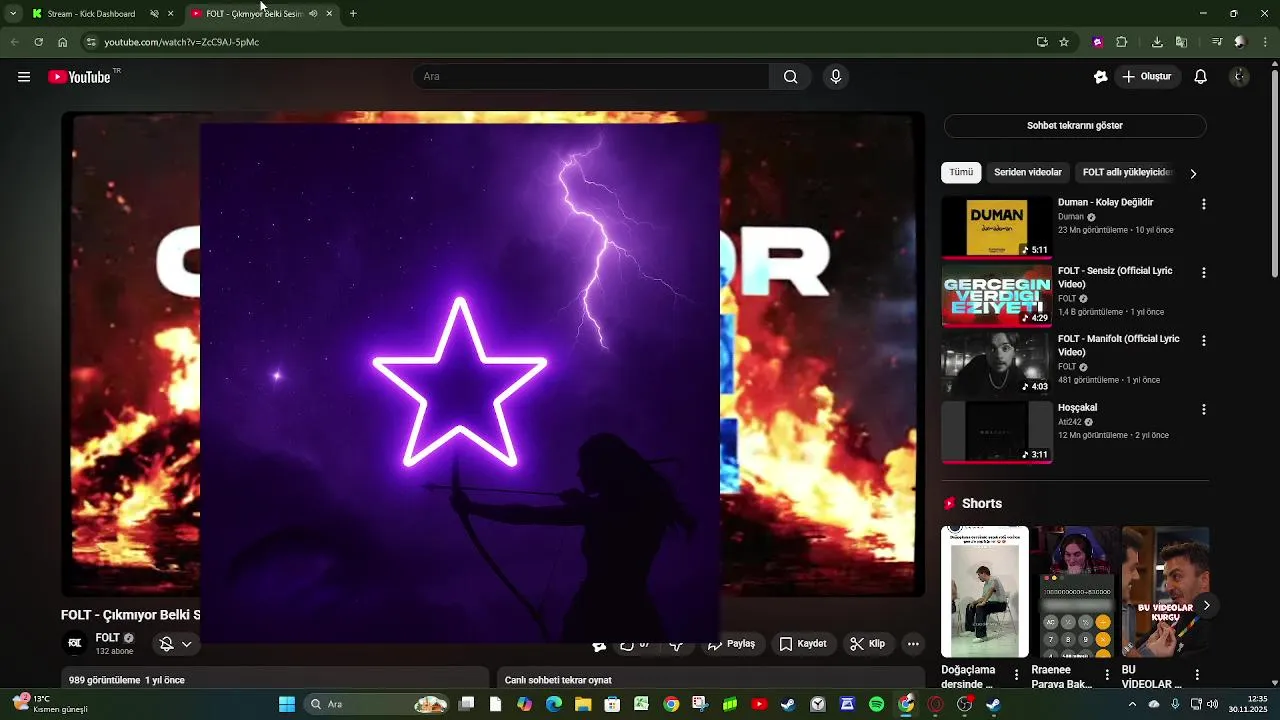Click Canlı sohbeti tekrar oynat

pyautogui.click(x=558, y=680)
